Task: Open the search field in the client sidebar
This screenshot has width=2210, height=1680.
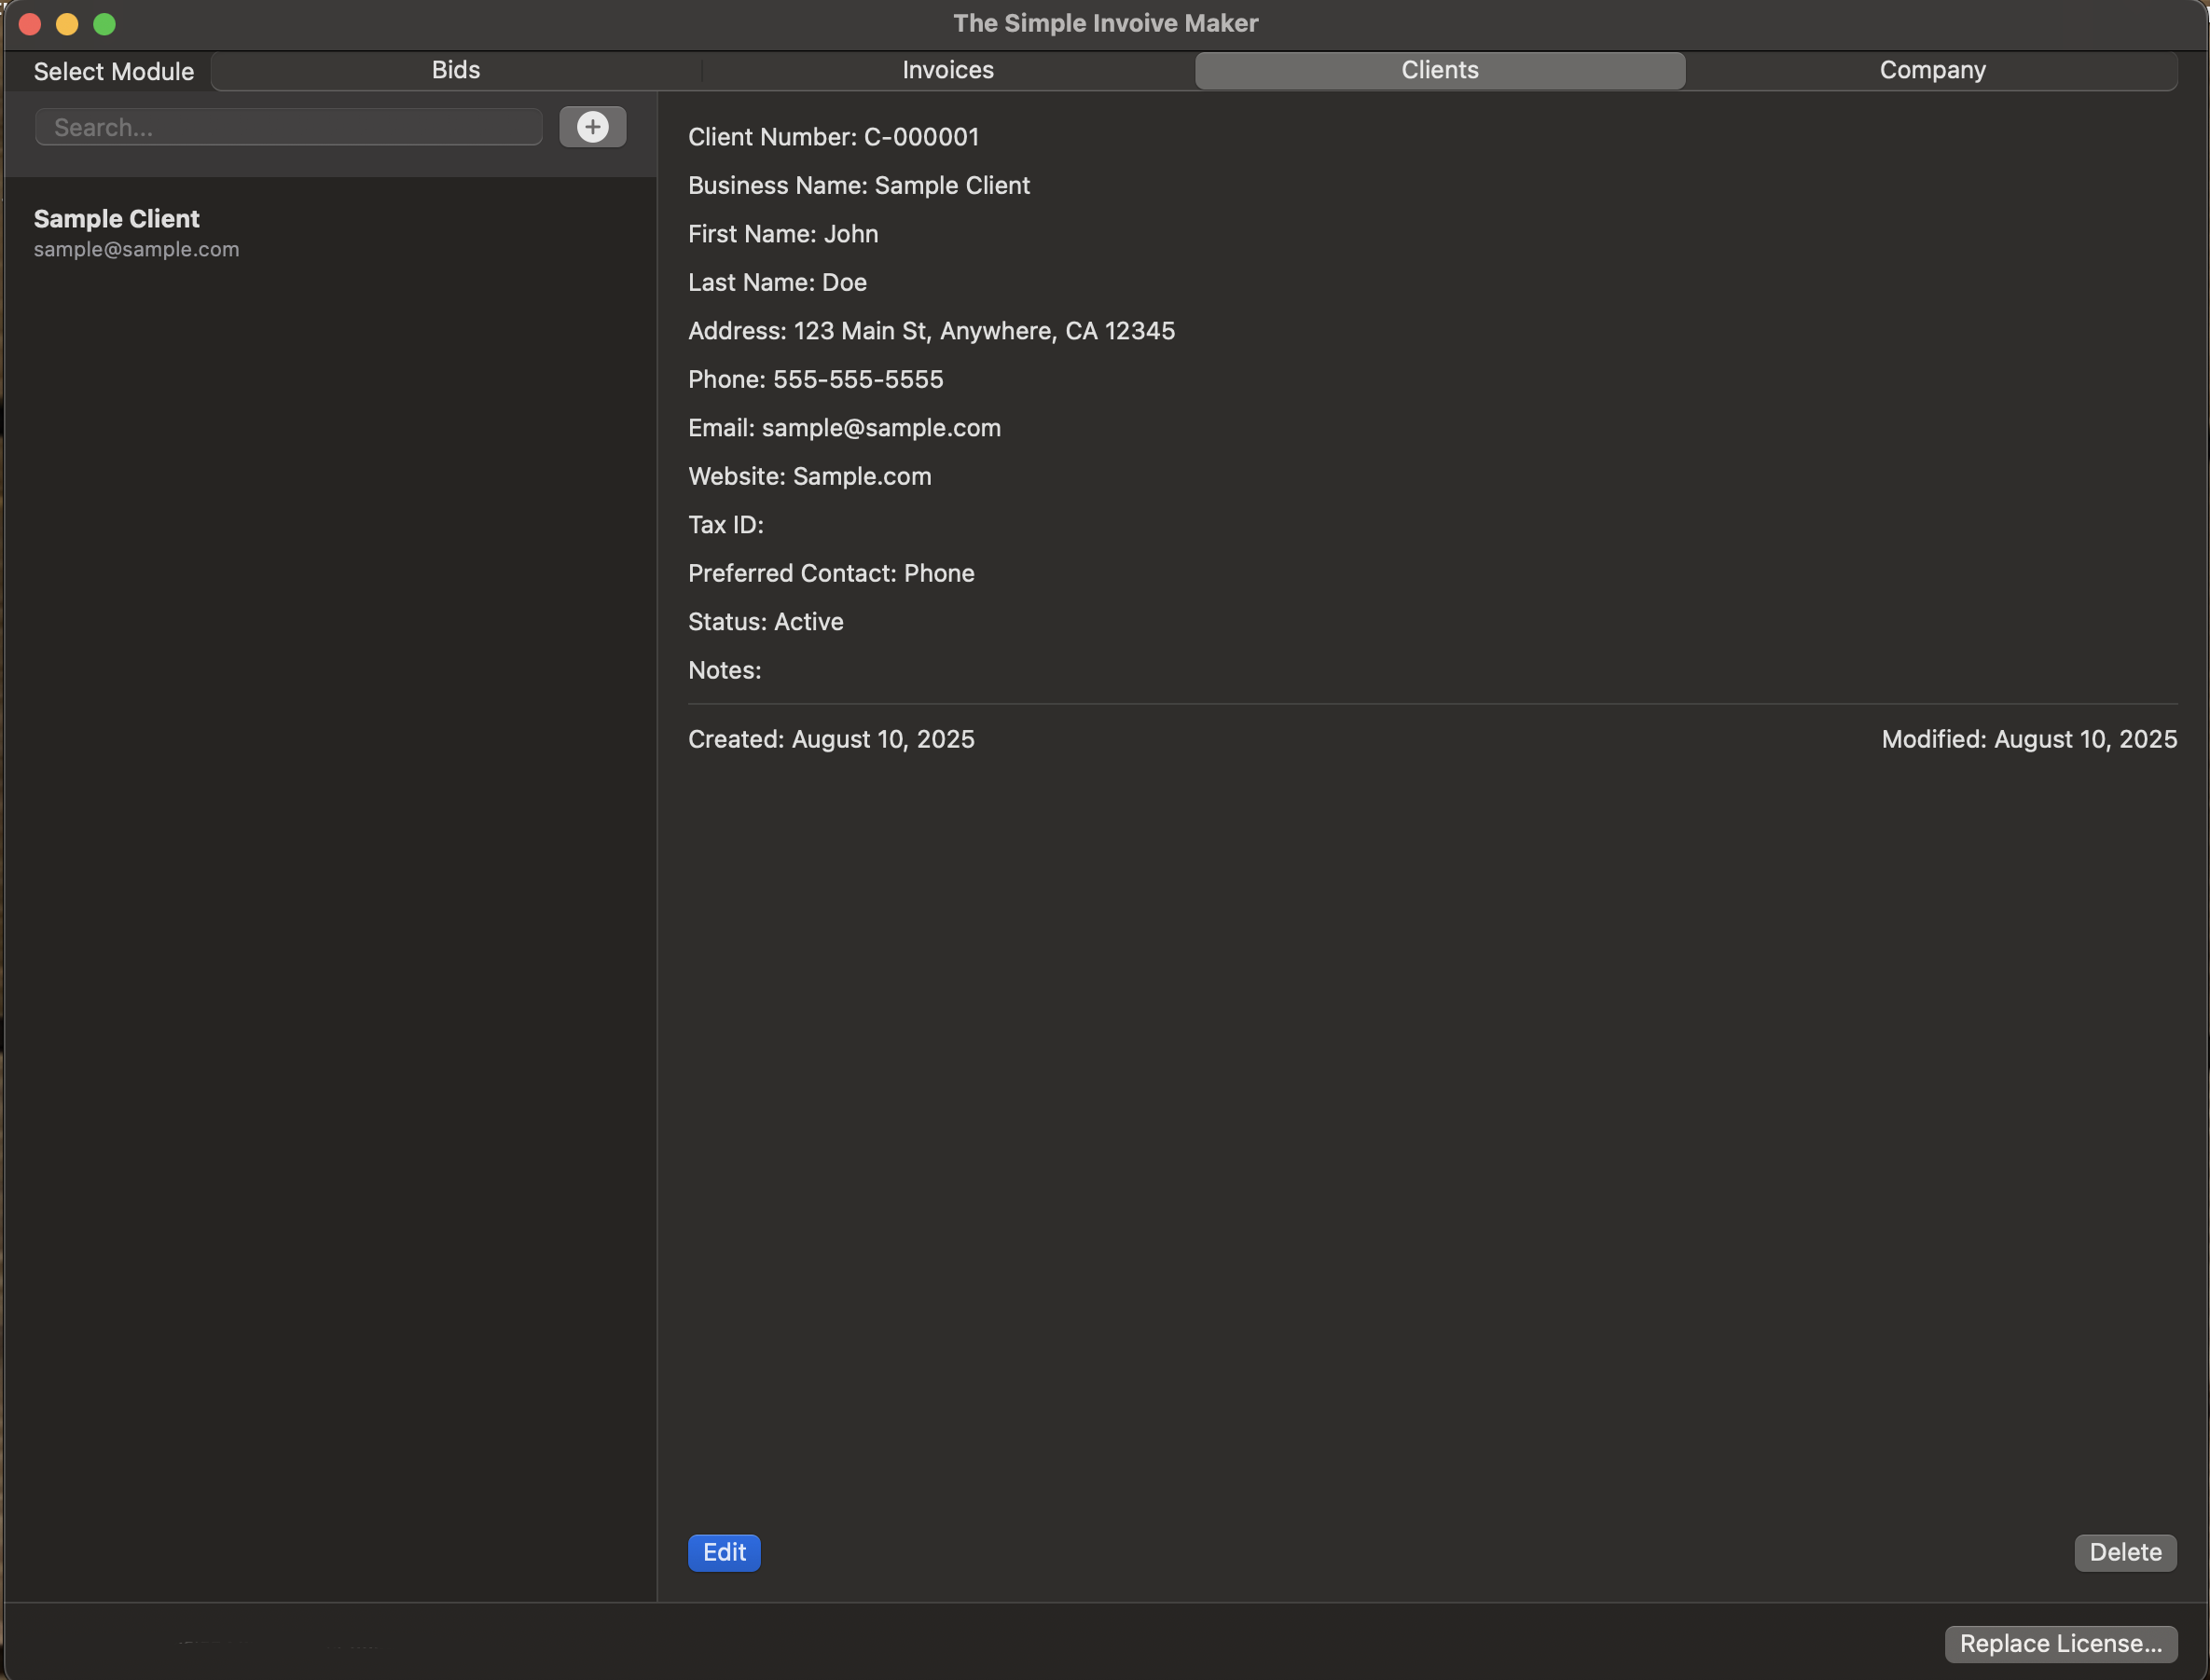Action: (x=288, y=127)
